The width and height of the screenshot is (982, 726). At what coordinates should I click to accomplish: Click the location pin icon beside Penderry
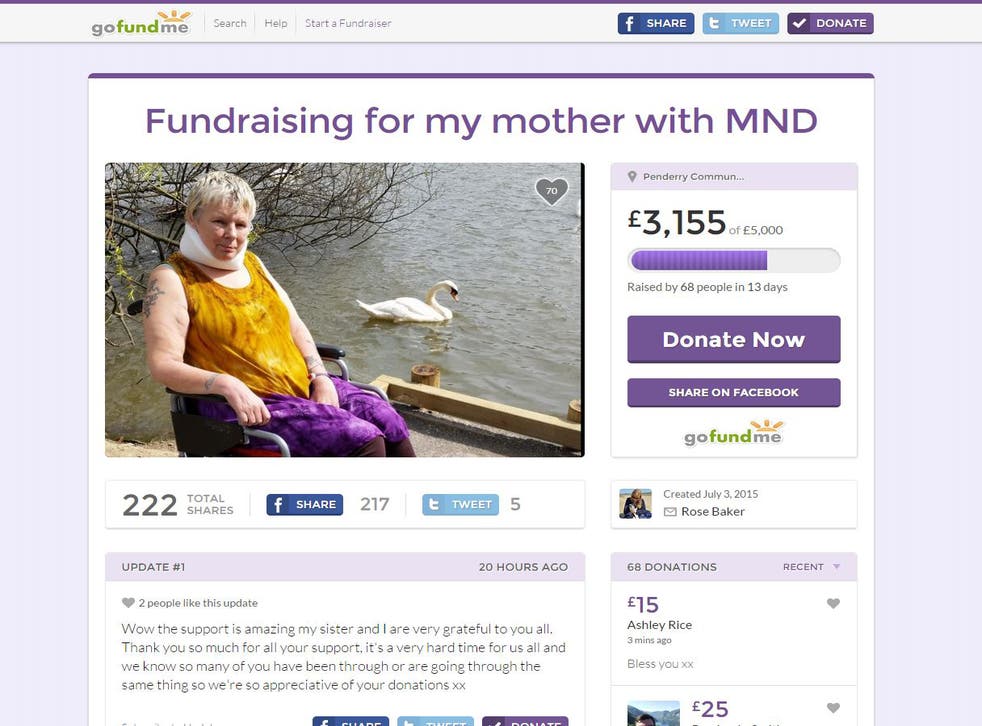point(632,177)
